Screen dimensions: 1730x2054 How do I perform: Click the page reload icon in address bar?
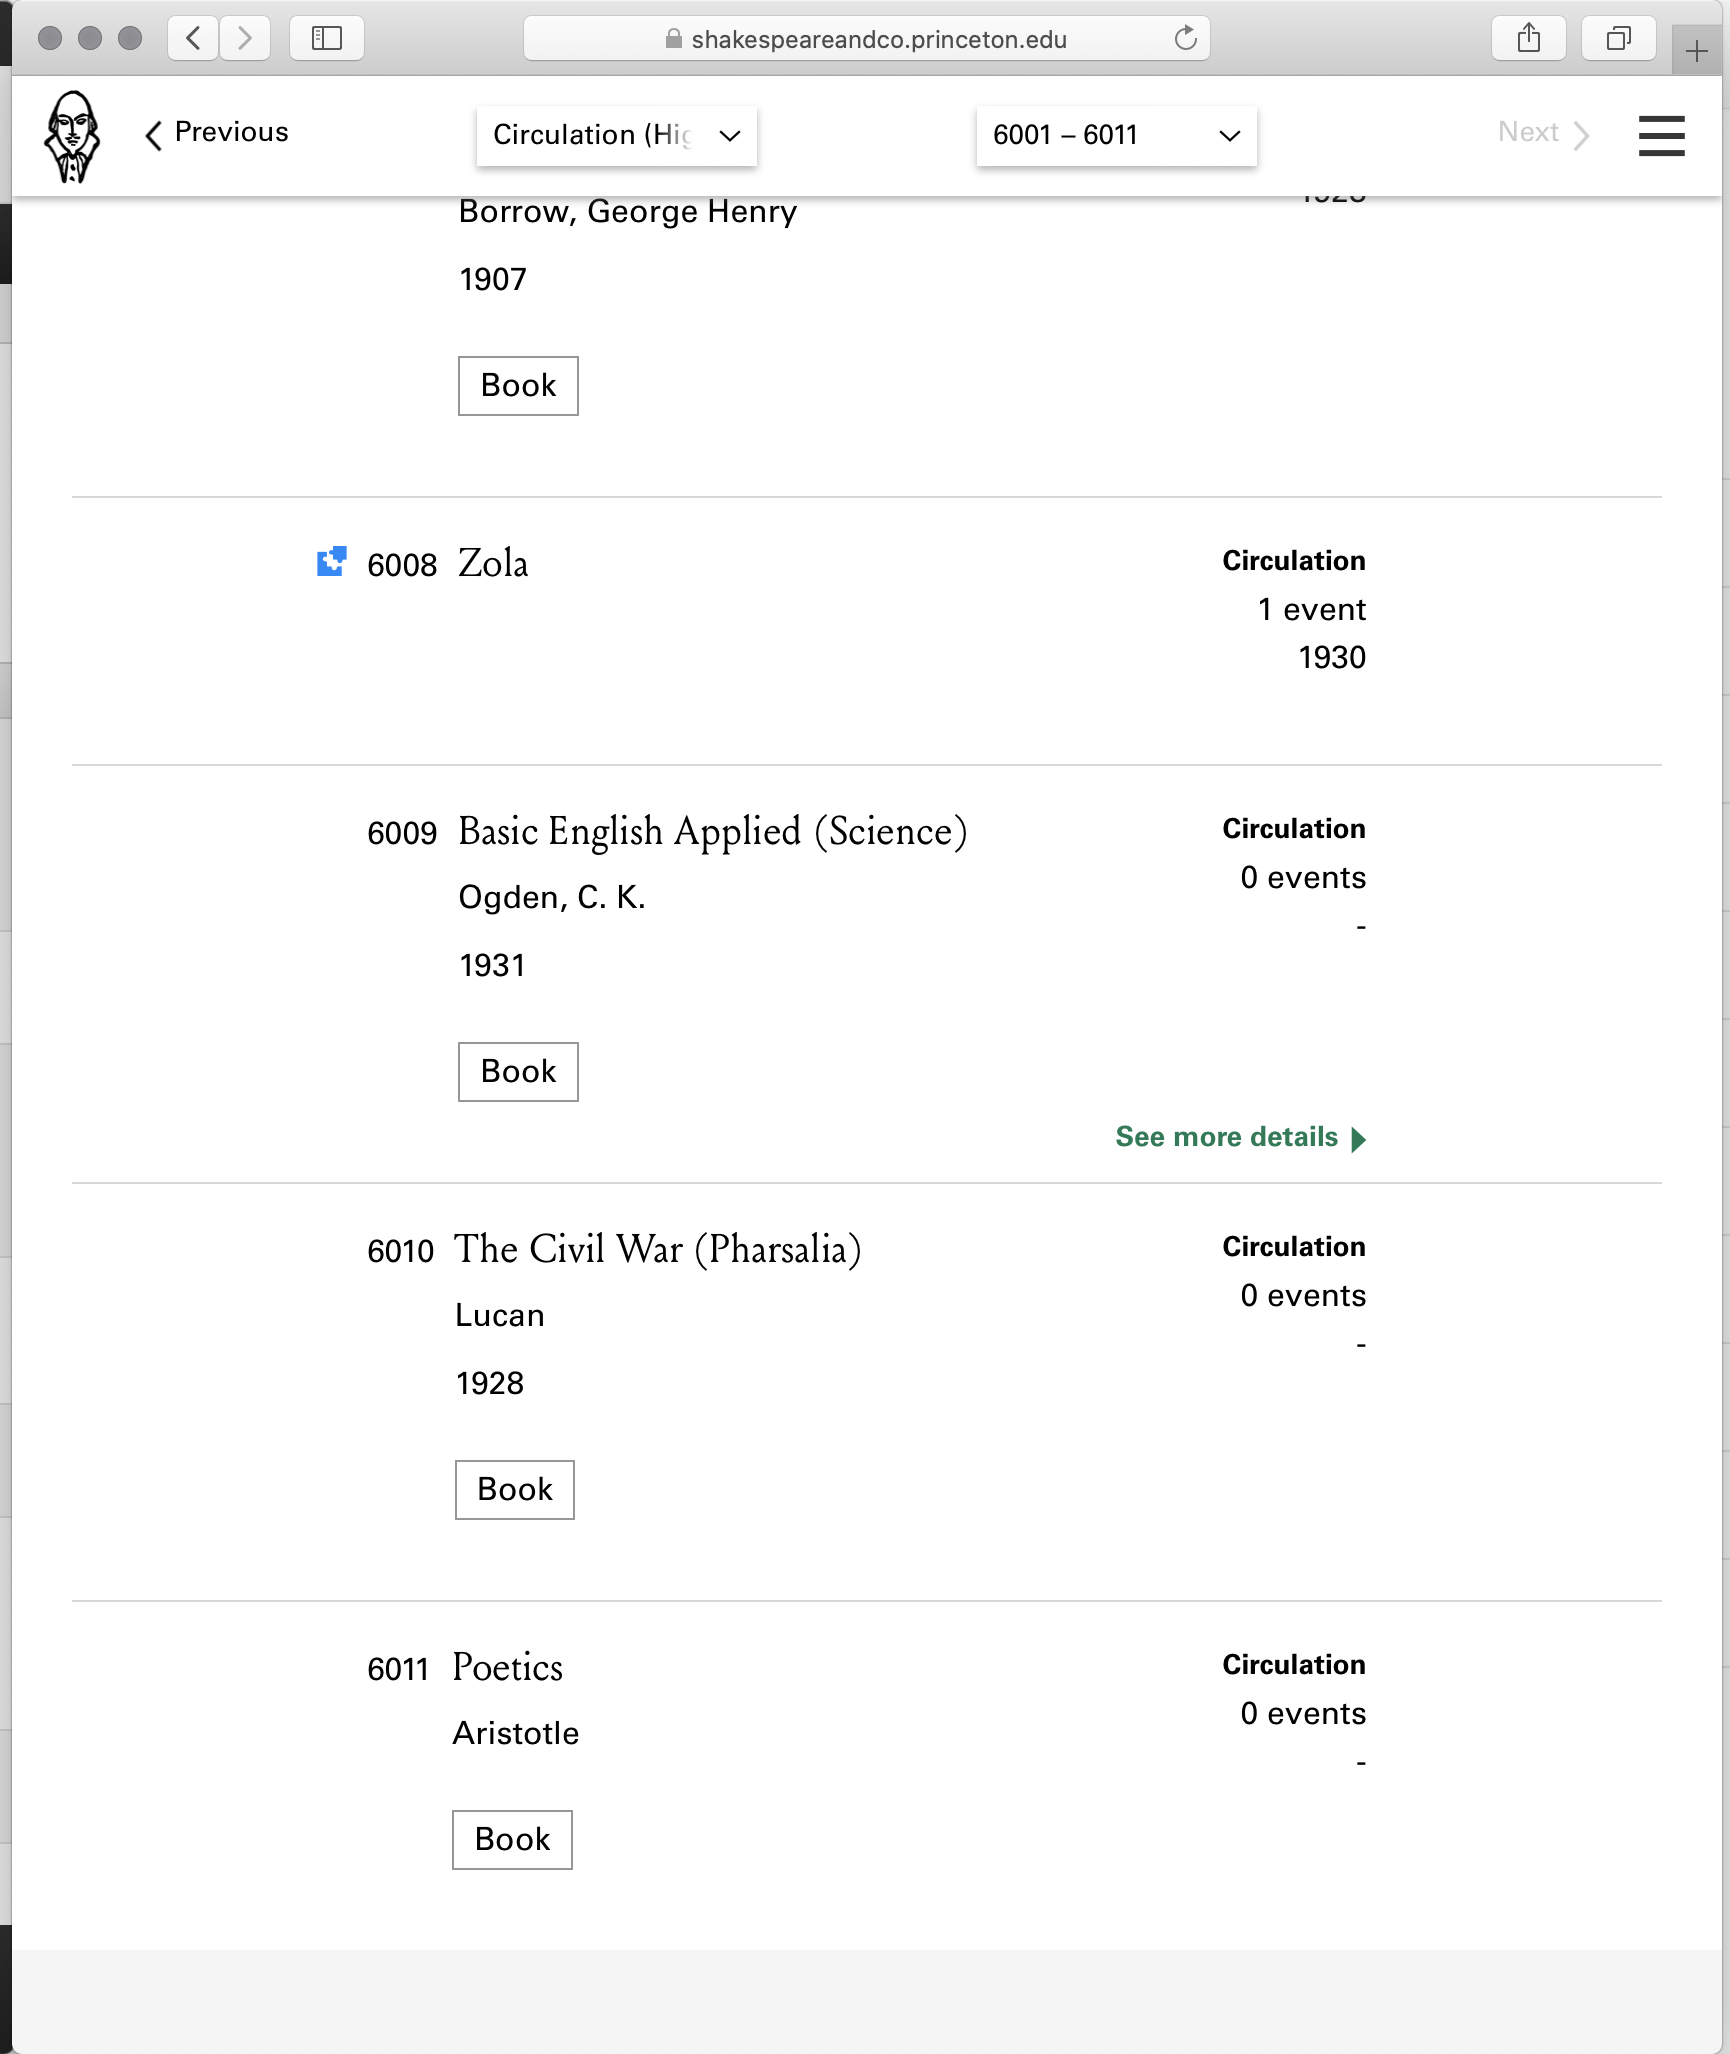[x=1185, y=39]
